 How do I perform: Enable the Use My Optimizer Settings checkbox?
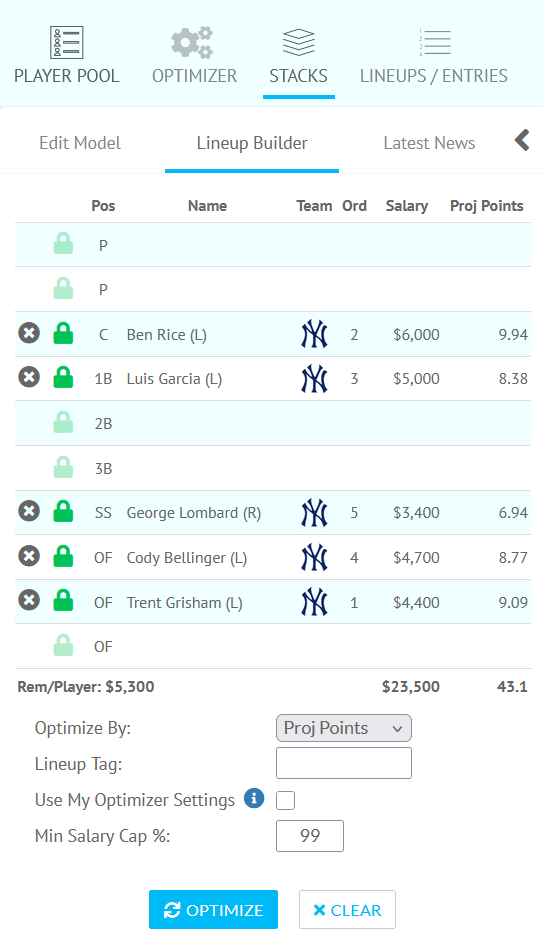pos(285,800)
